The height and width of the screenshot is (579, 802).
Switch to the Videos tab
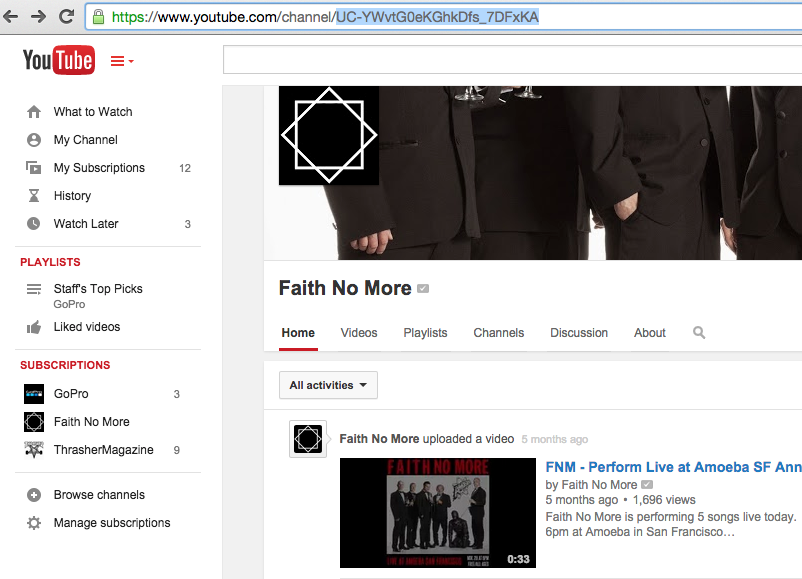pos(359,333)
